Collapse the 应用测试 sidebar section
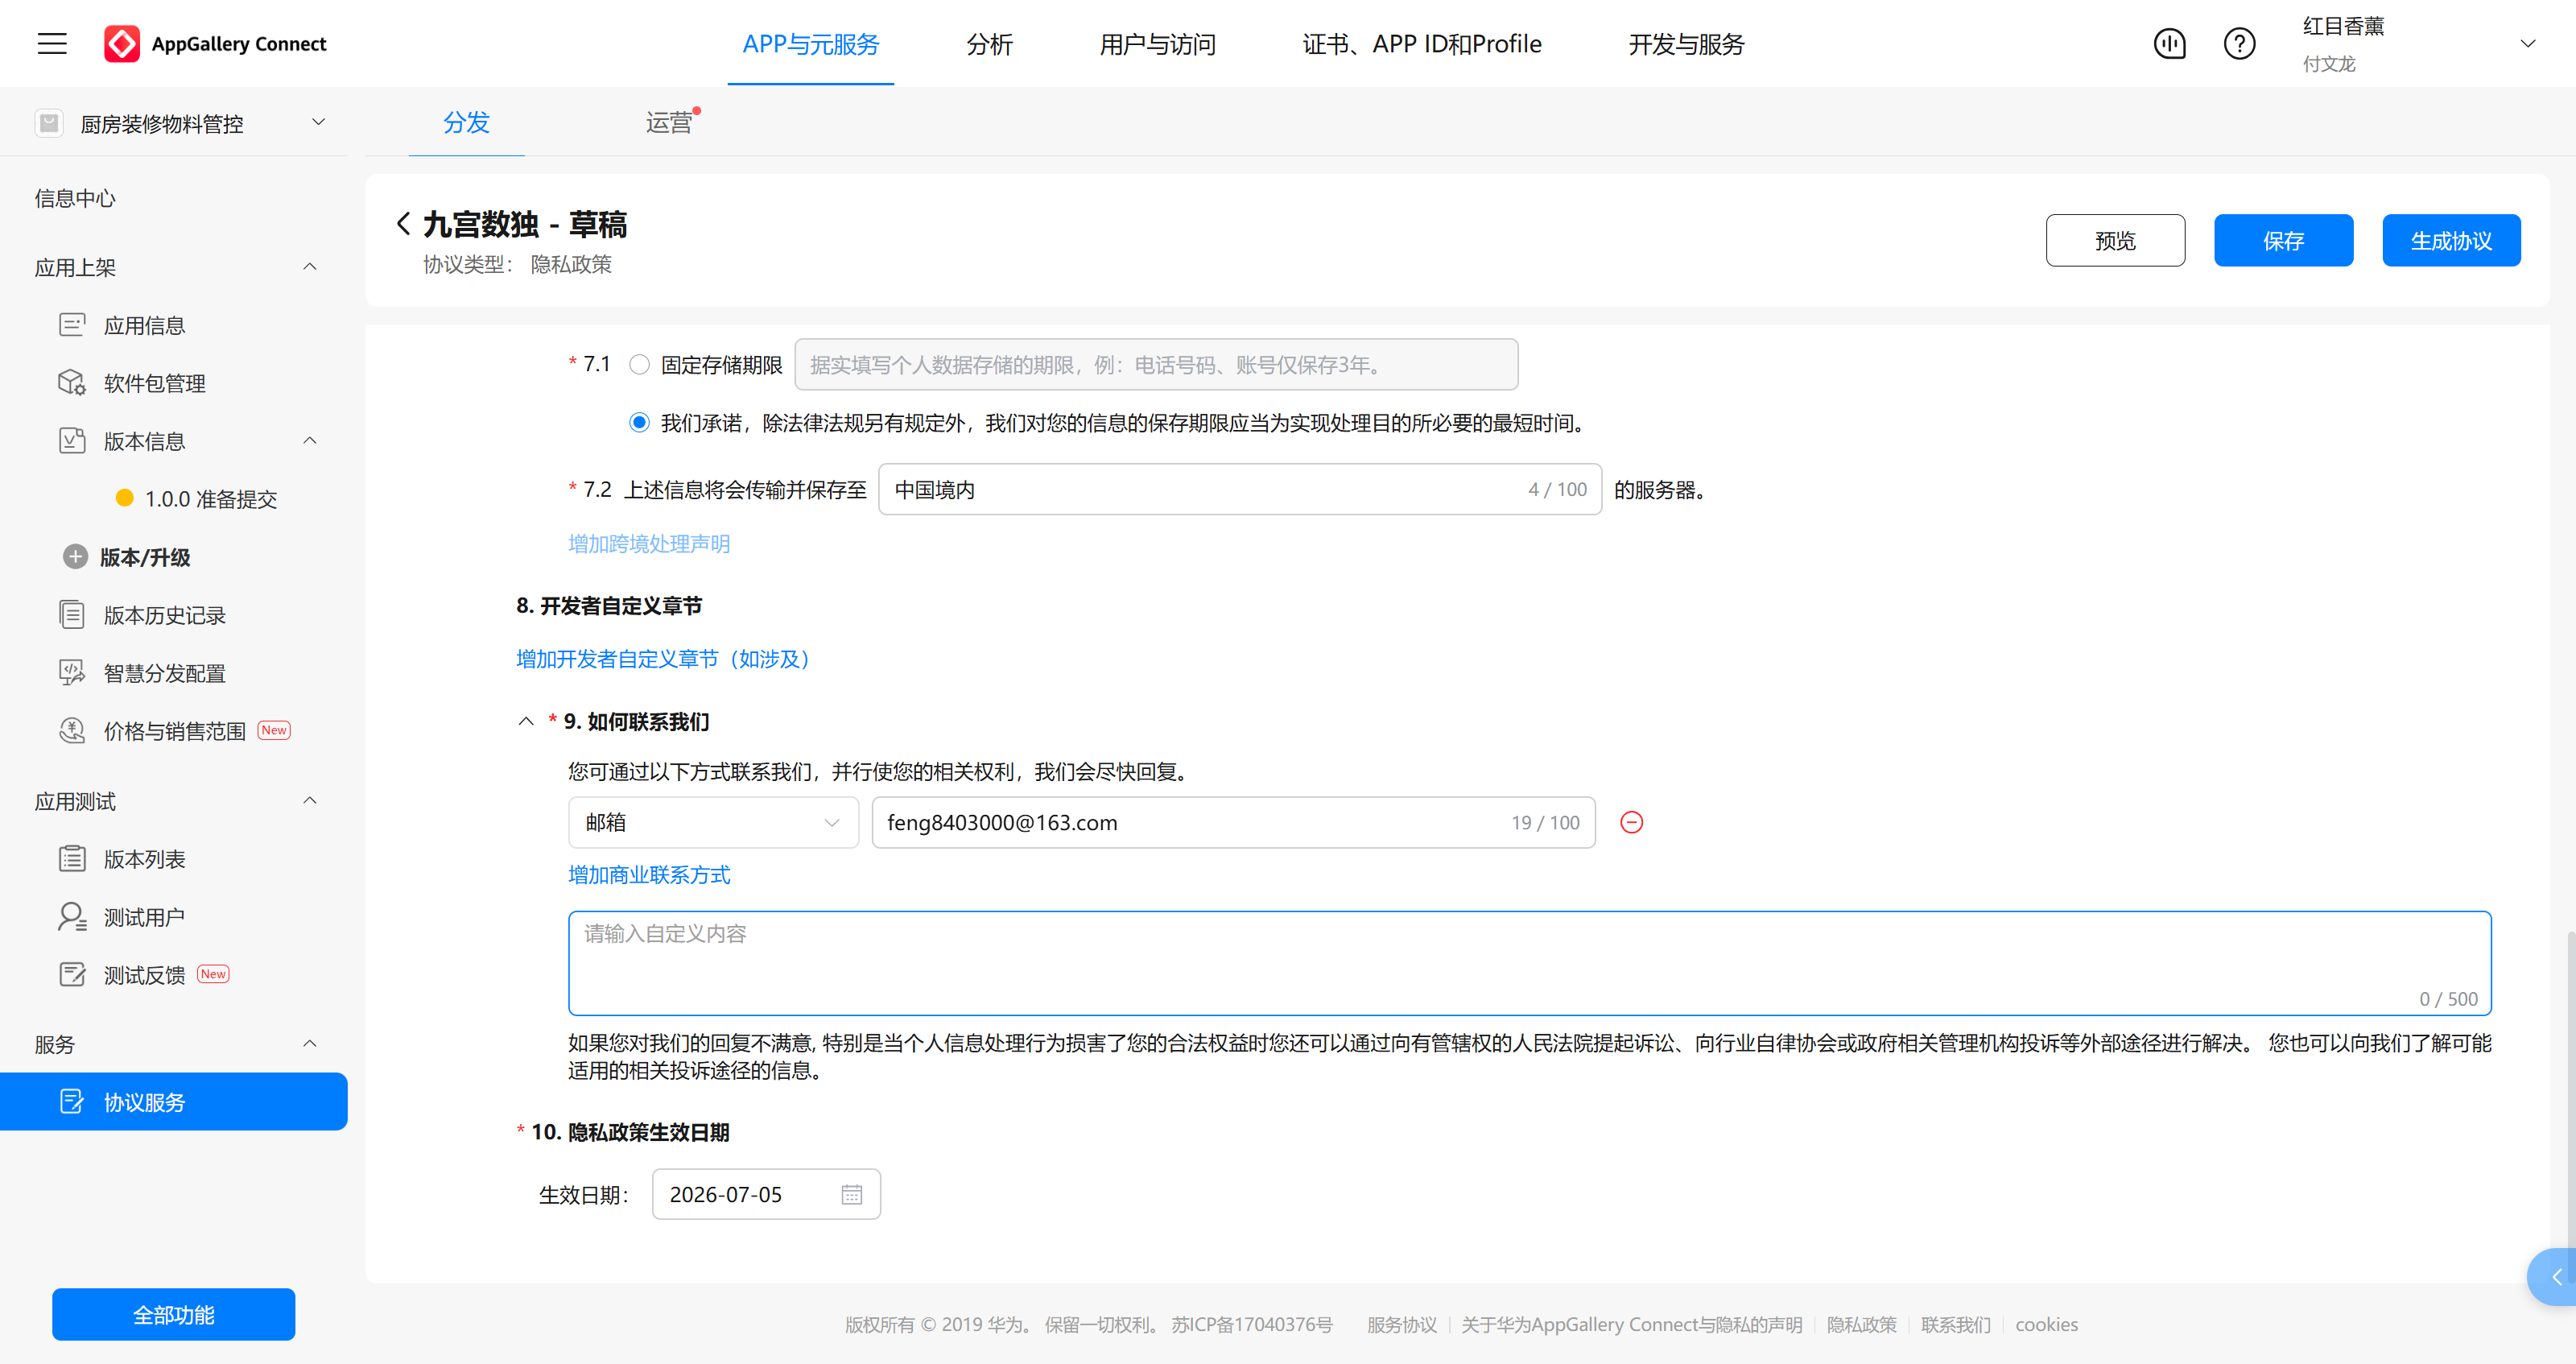This screenshot has width=2576, height=1364. (310, 801)
